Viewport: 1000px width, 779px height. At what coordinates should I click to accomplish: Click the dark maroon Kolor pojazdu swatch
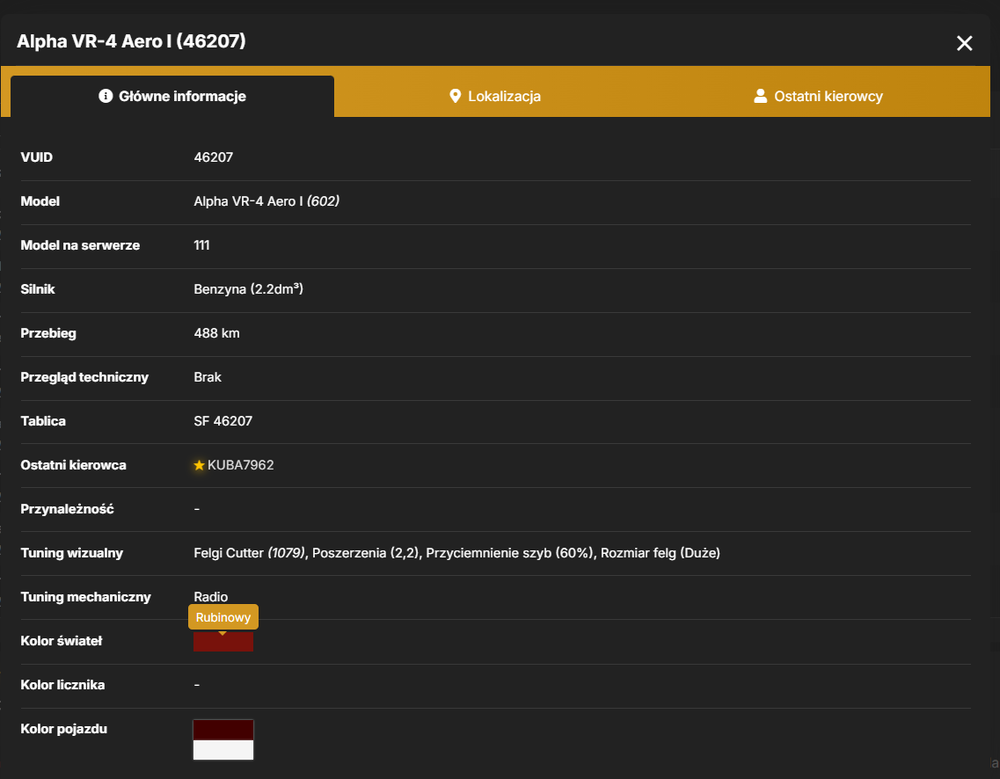[x=223, y=730]
